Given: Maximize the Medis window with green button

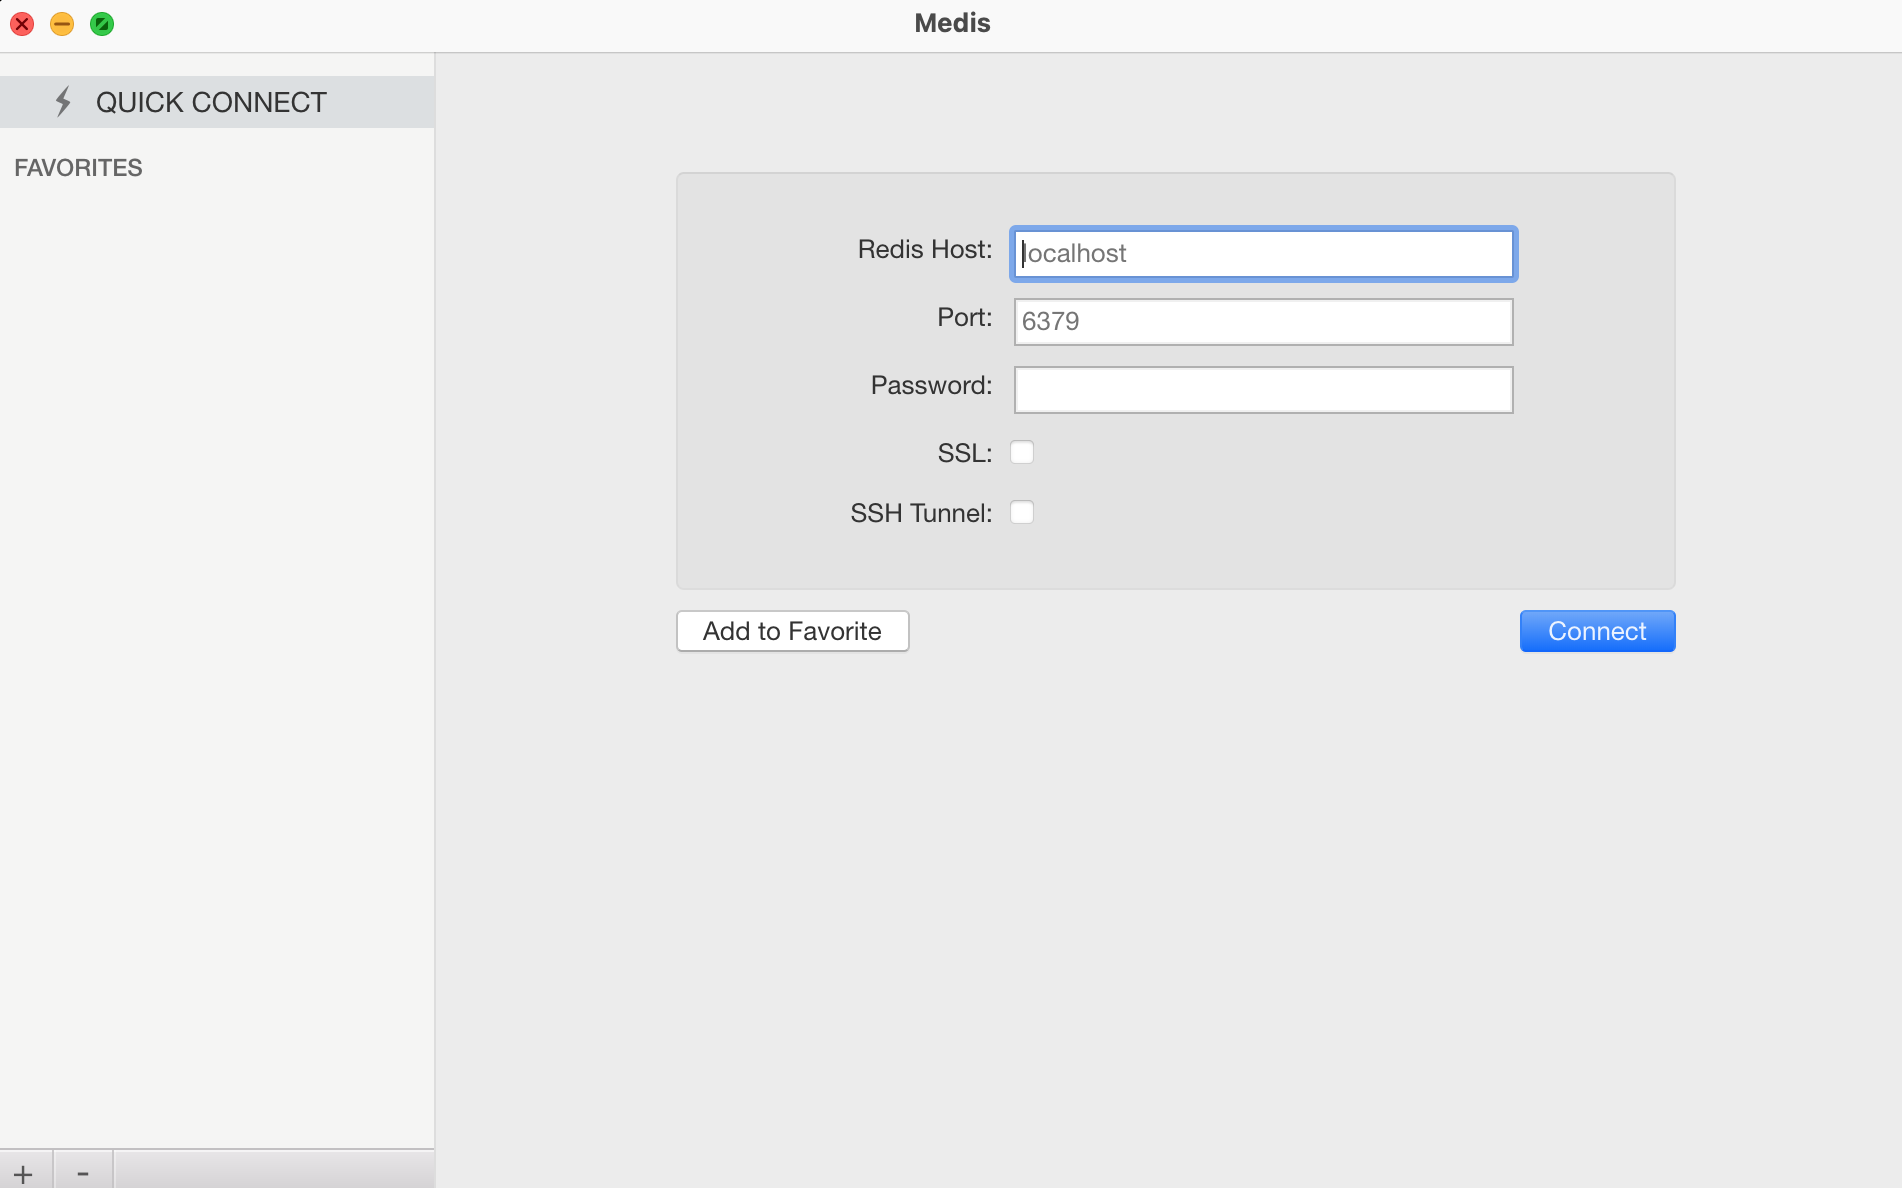Looking at the screenshot, I should point(102,24).
